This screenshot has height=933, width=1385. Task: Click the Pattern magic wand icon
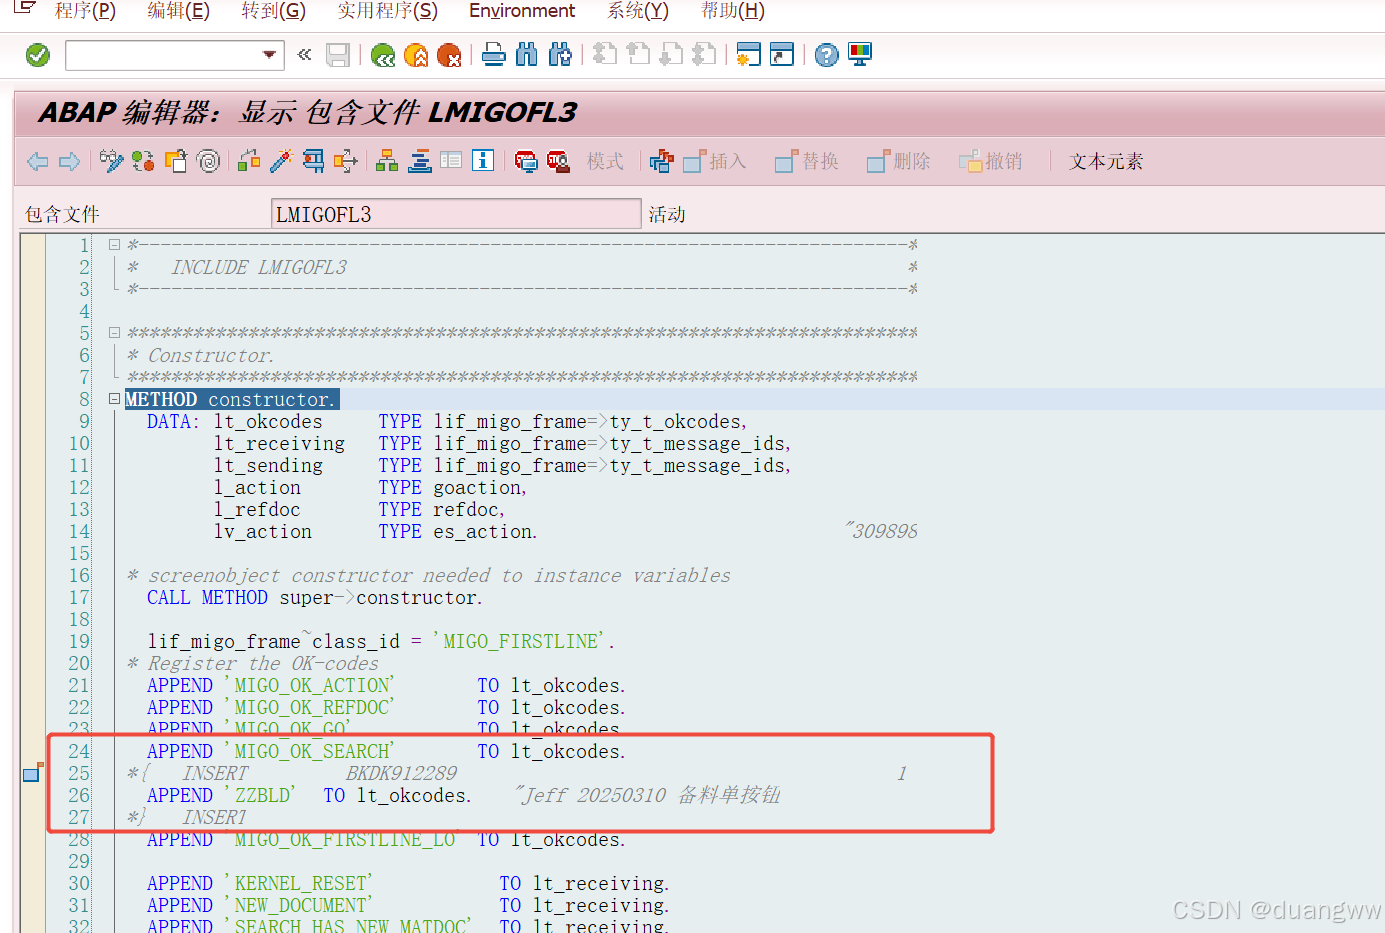(278, 160)
